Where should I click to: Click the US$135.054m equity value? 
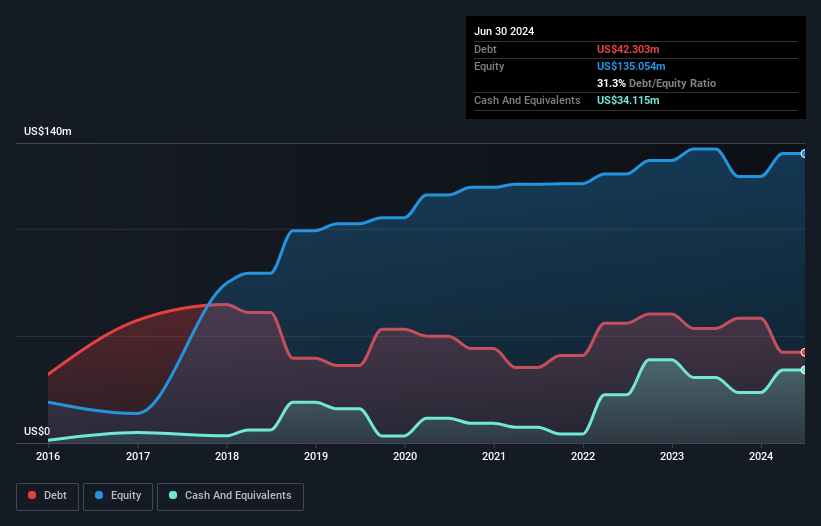point(631,66)
